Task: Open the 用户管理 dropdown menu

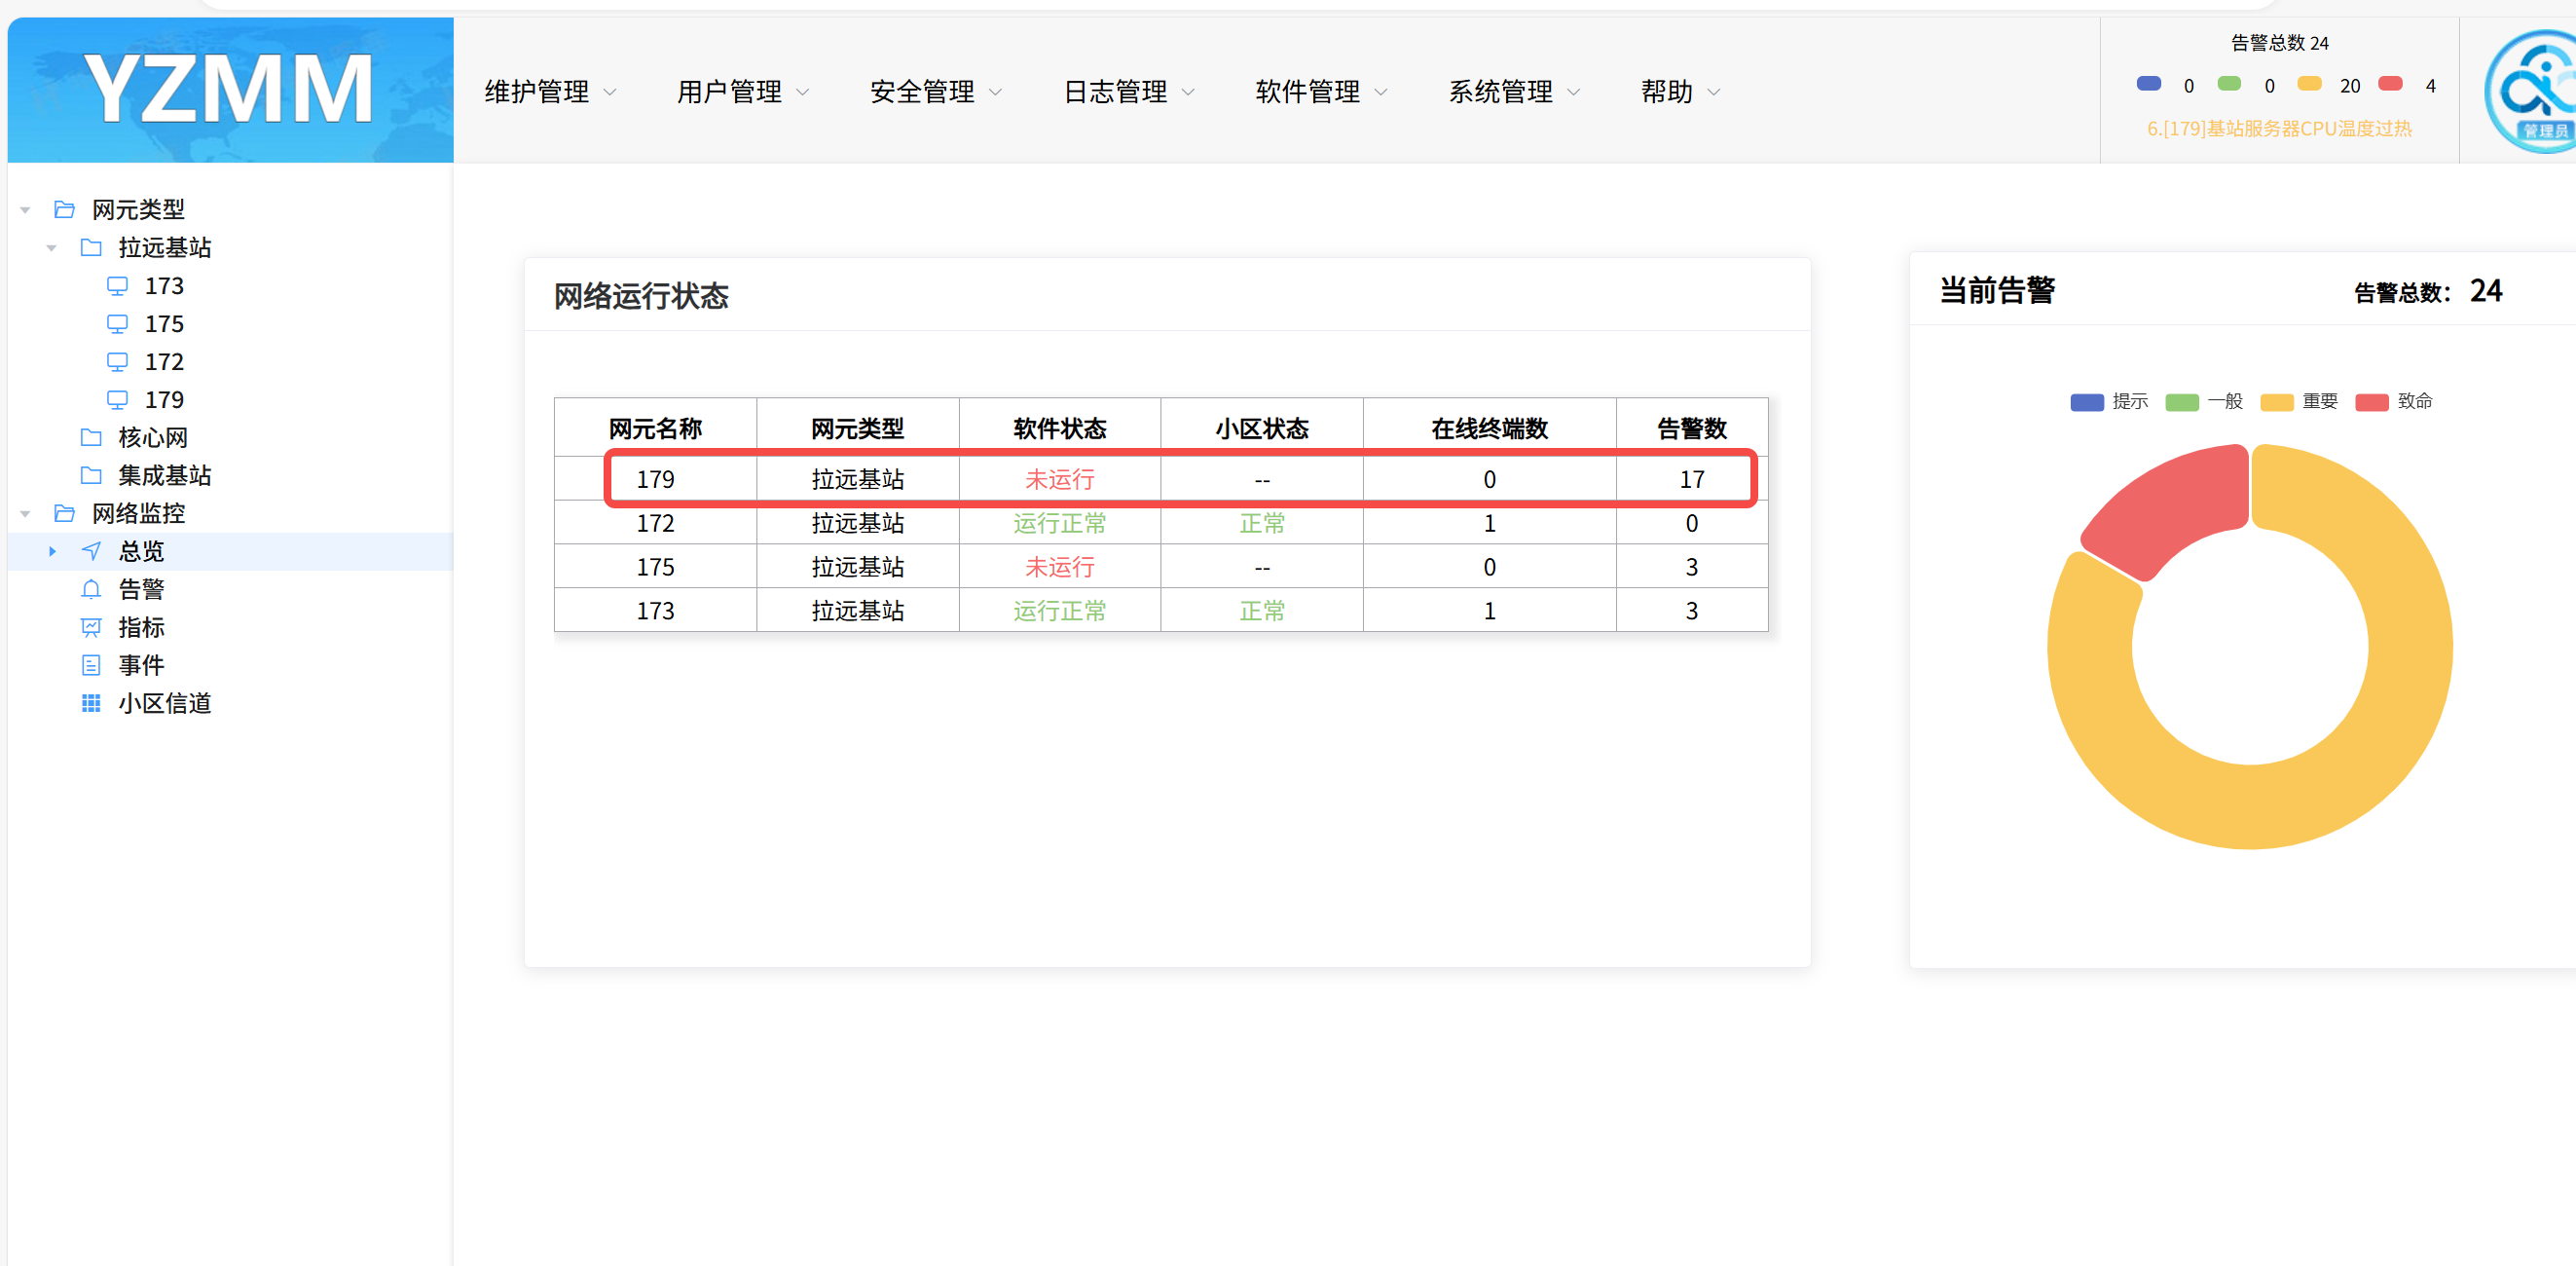Action: tap(743, 92)
